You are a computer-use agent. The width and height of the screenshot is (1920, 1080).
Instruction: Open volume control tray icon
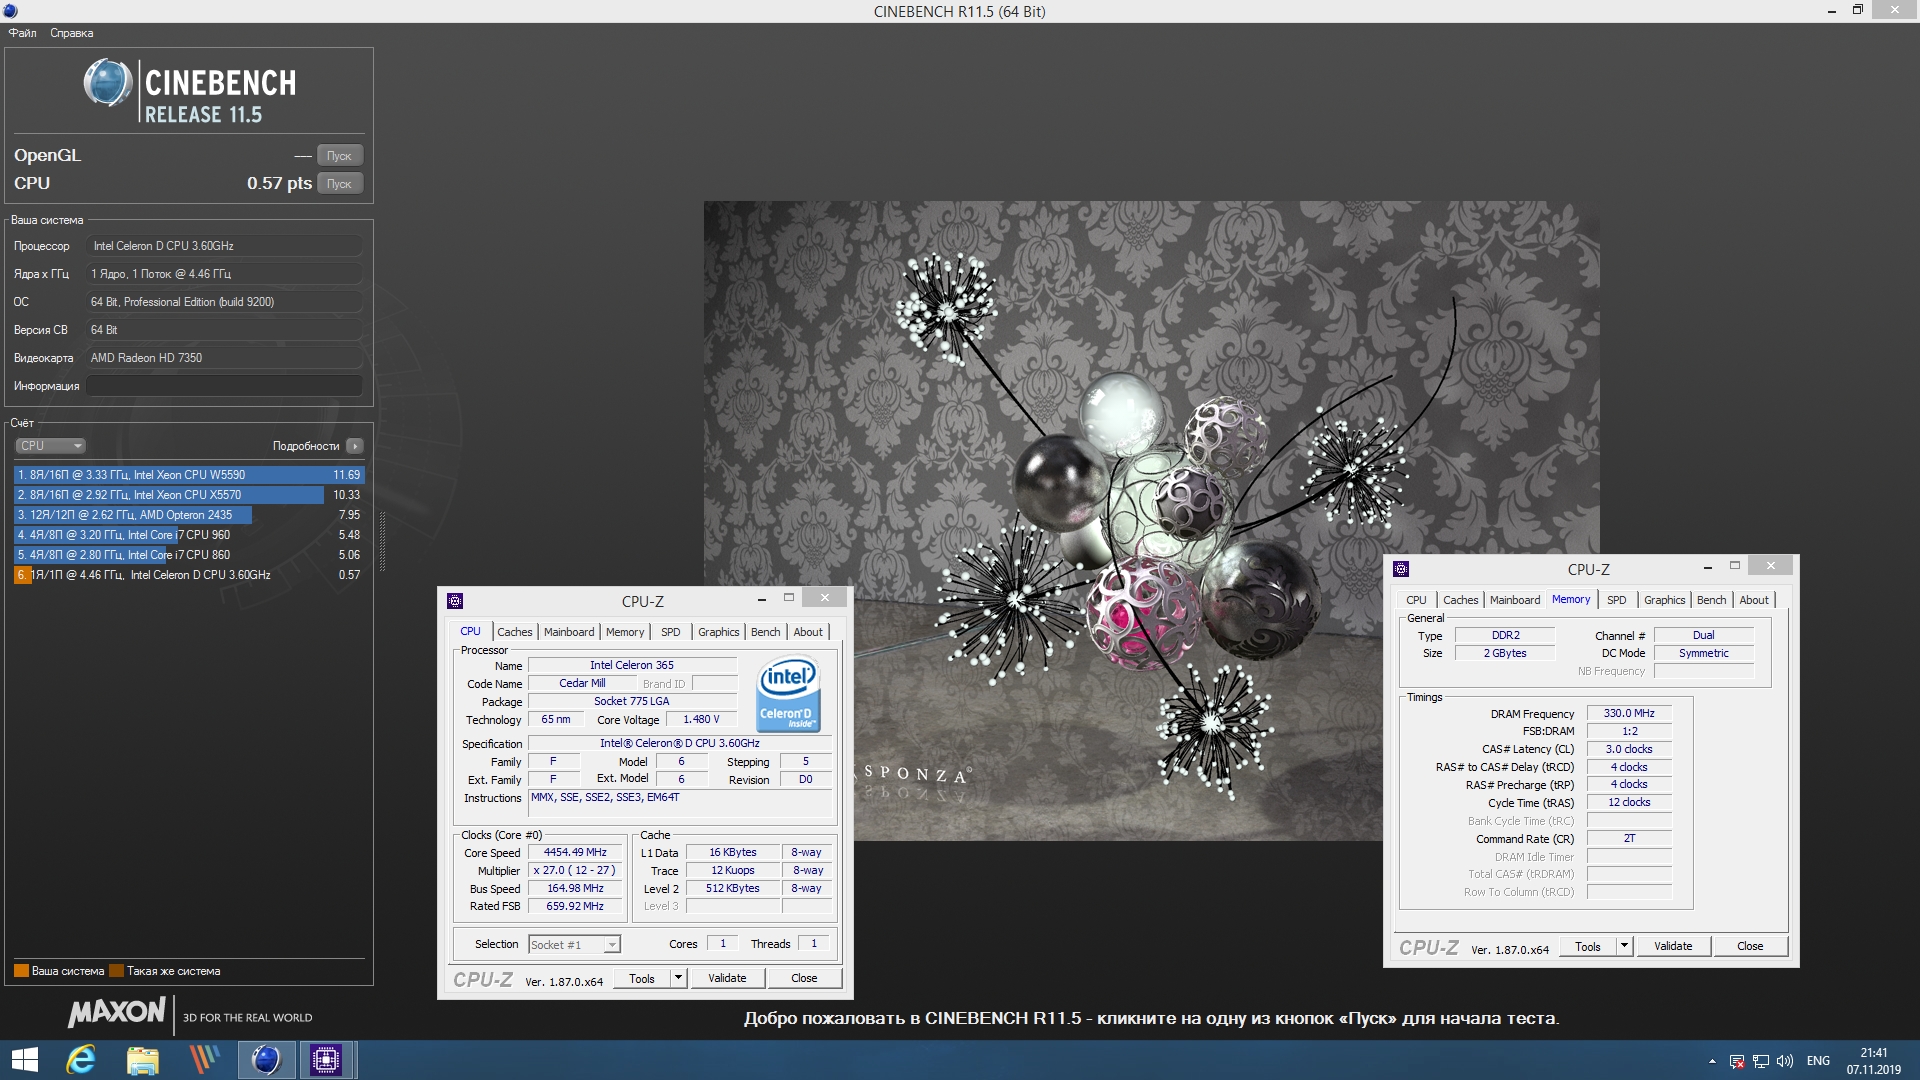(x=1785, y=1061)
